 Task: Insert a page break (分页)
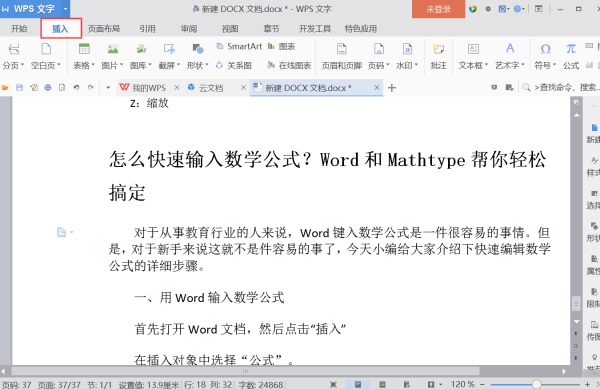point(13,56)
